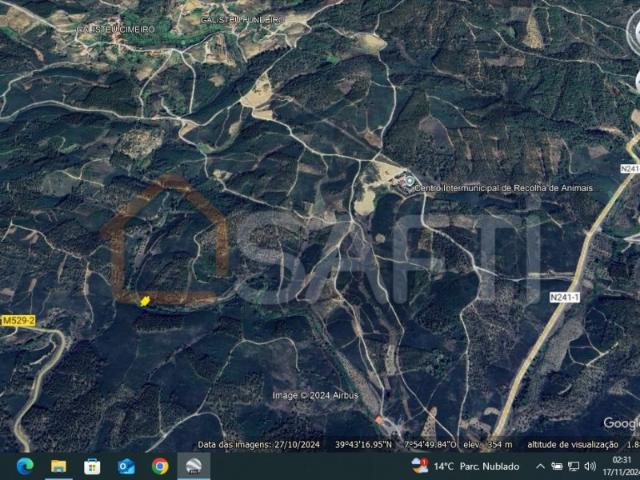Open File Explorer from the taskbar
640x480 pixels.
click(x=59, y=466)
